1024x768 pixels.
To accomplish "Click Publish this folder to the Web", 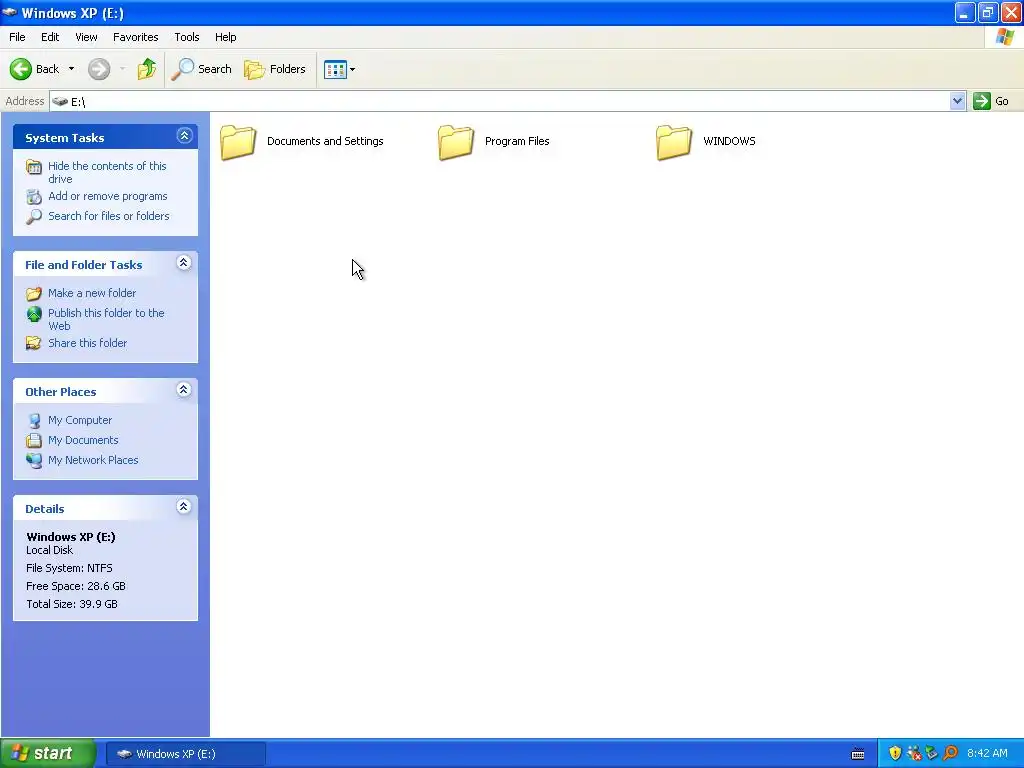I will [x=106, y=319].
